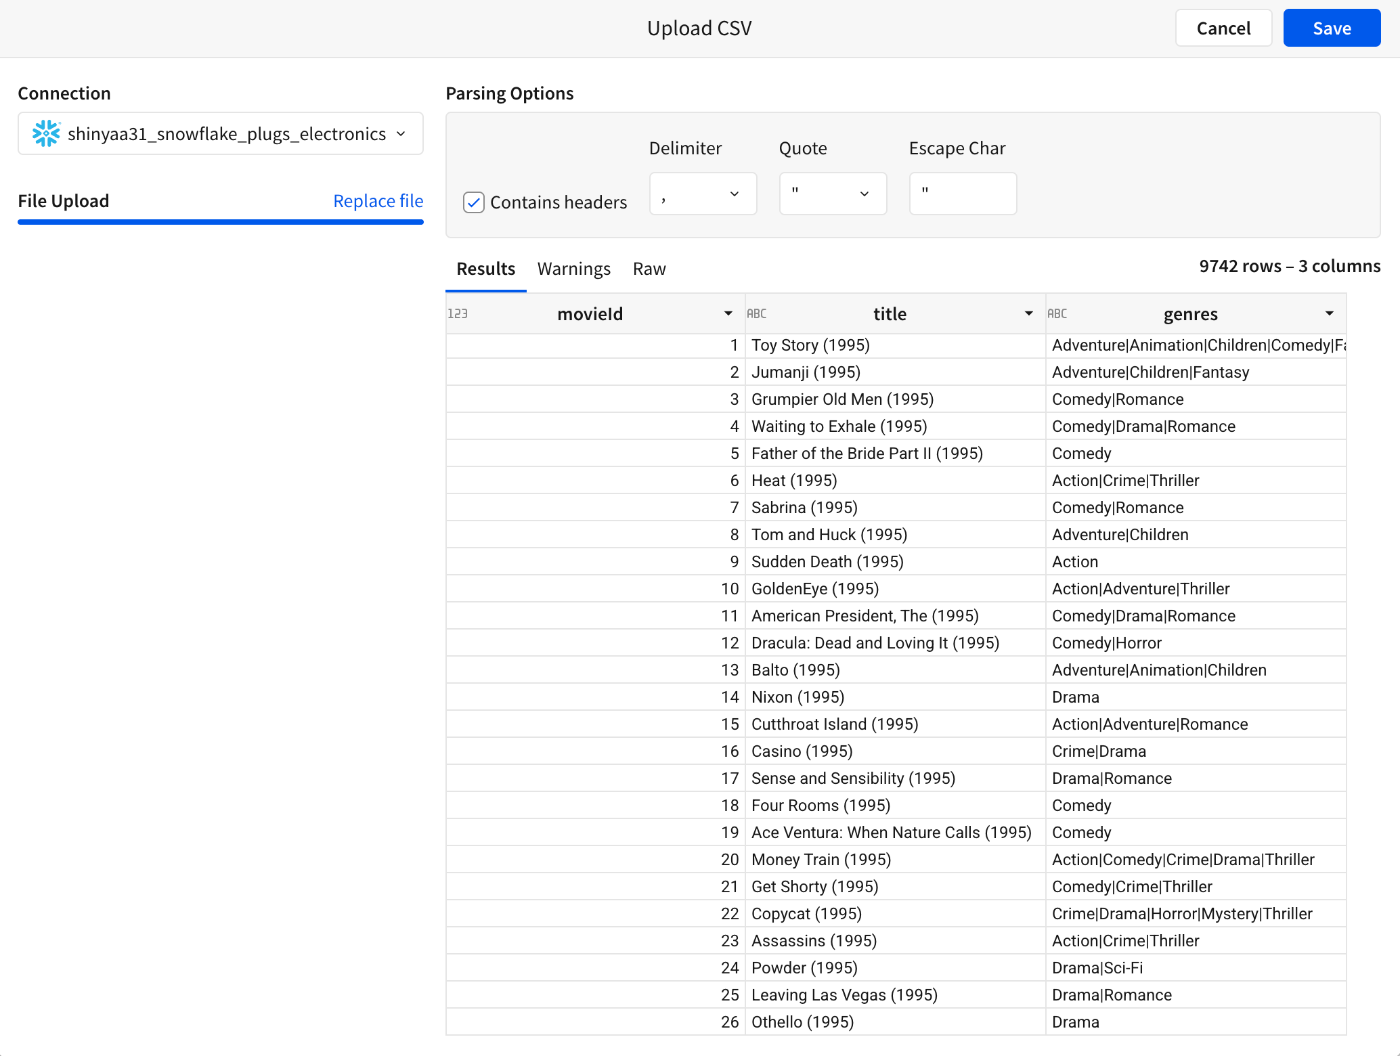Select the Grumpier Old Men (1995) cell
Viewport: 1400px width, 1056px height.
(895, 399)
